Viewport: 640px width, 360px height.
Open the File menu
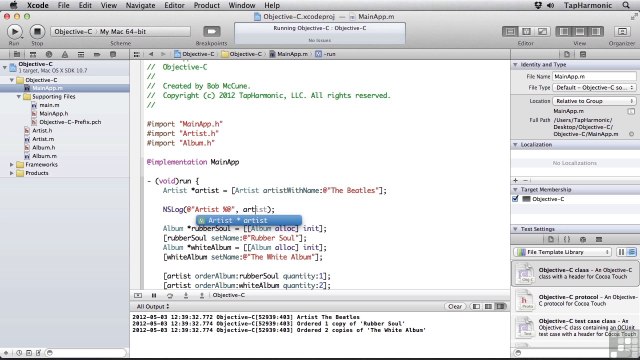tap(63, 5)
